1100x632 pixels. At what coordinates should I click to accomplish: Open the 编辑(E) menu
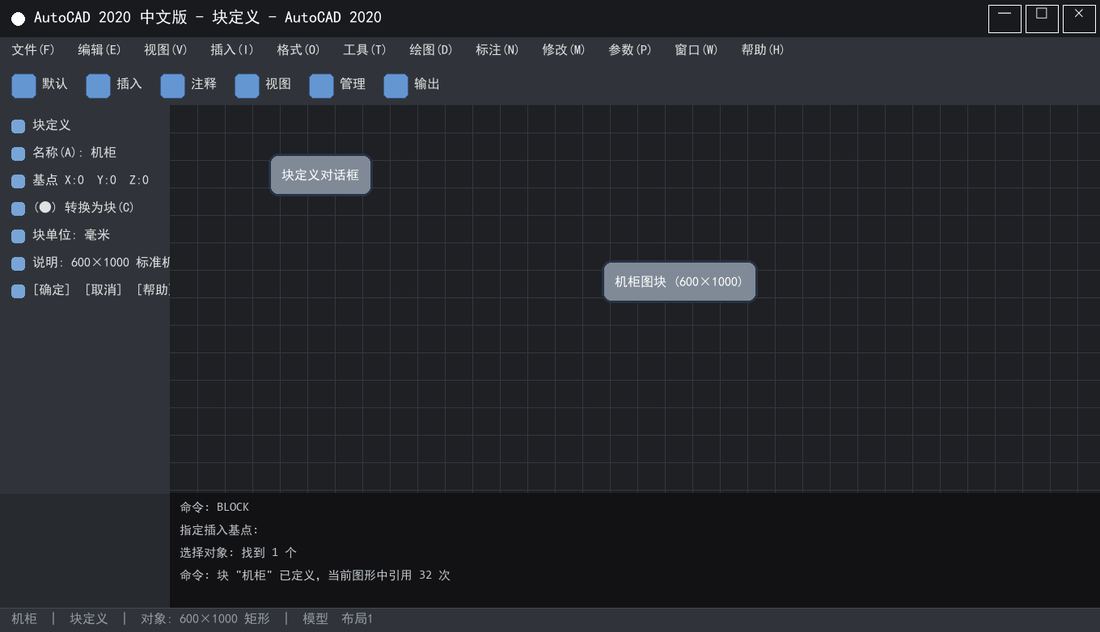tap(99, 50)
